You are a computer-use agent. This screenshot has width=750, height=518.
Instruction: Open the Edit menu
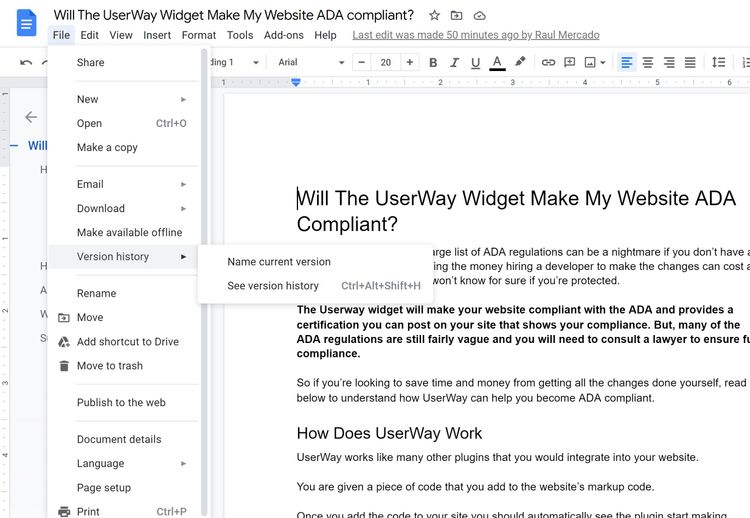(x=89, y=35)
